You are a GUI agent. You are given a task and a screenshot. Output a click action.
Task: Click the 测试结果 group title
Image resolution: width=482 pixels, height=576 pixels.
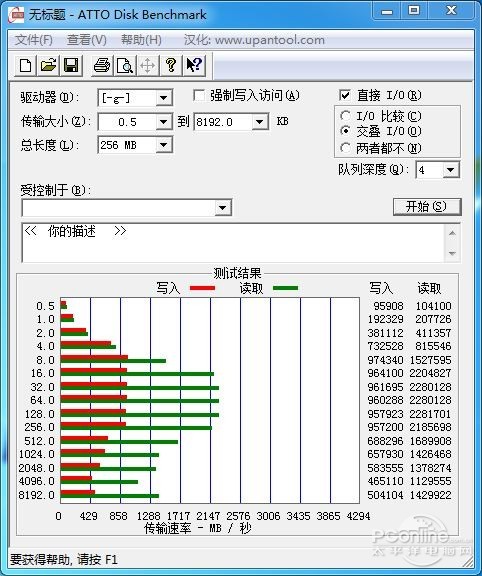point(237,273)
